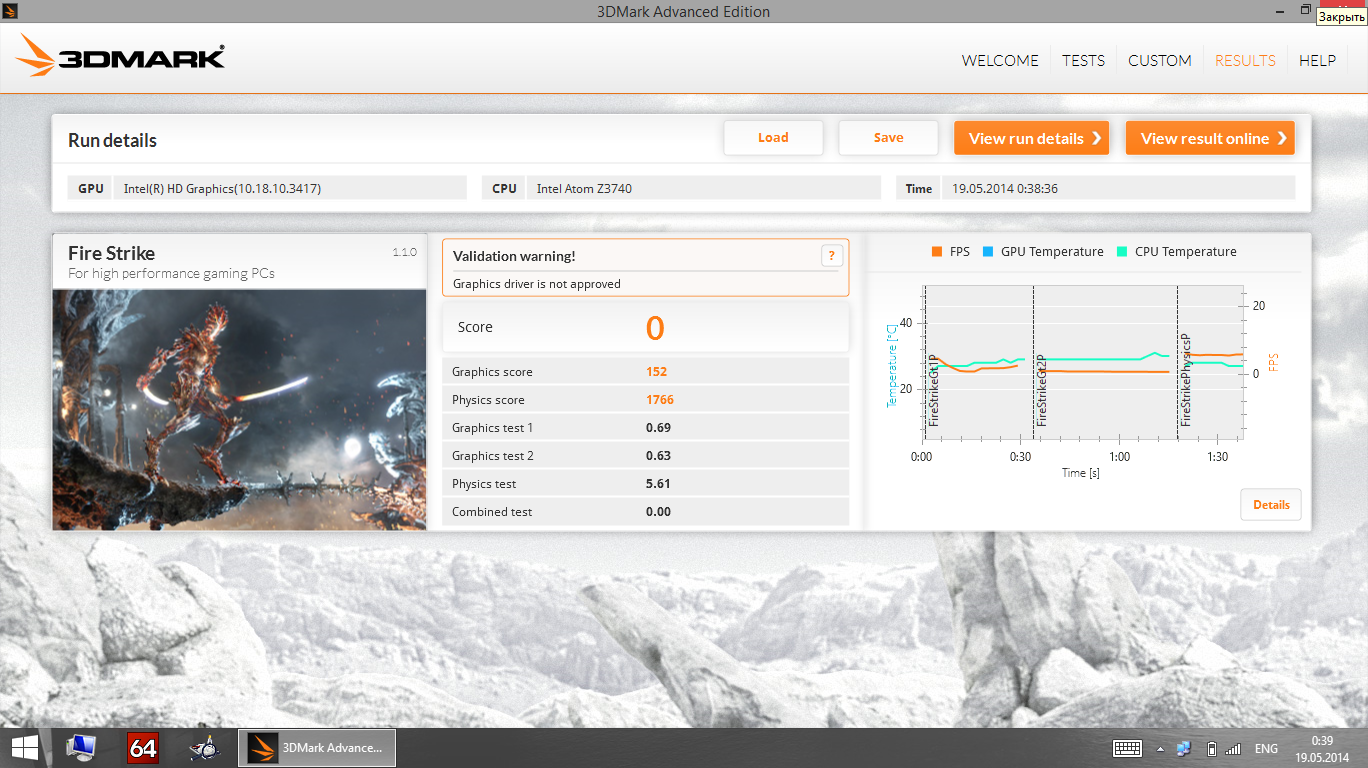The image size is (1368, 768).
Task: Click the 3DMark logo in the header
Action: [120, 57]
